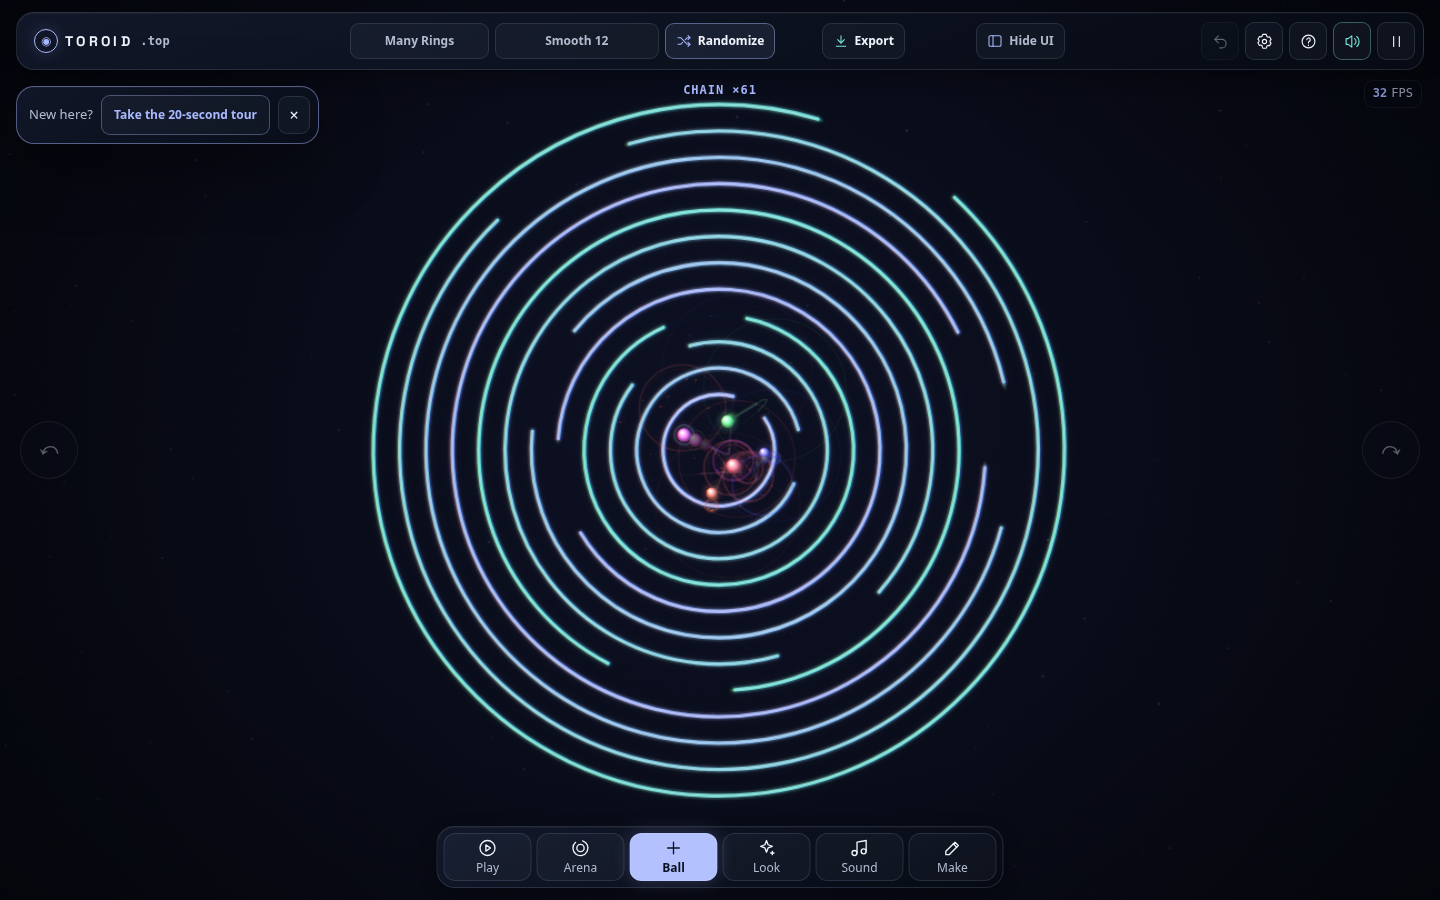The width and height of the screenshot is (1440, 900).
Task: Go to next arena with right arrow
Action: pos(1391,450)
